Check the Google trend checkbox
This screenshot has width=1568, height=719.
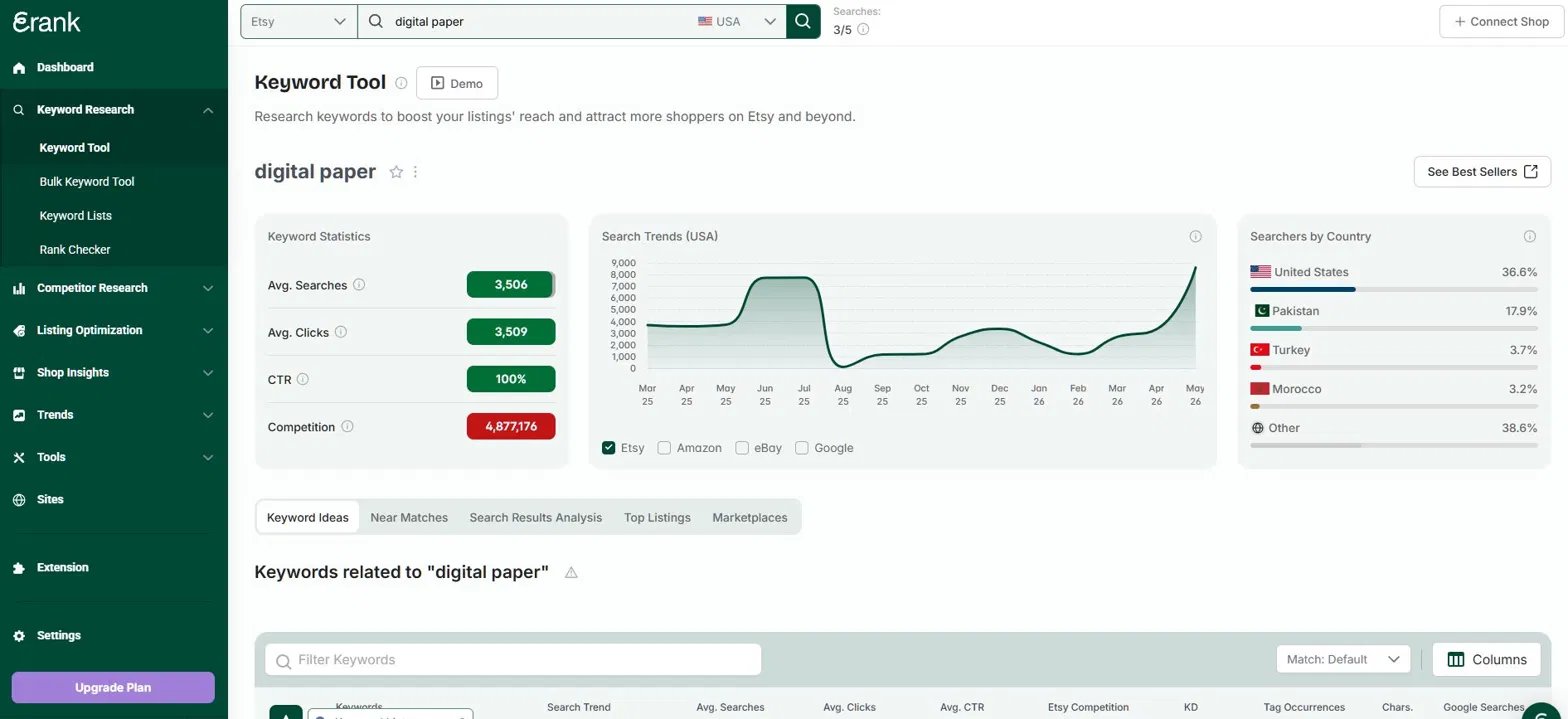[x=801, y=448]
